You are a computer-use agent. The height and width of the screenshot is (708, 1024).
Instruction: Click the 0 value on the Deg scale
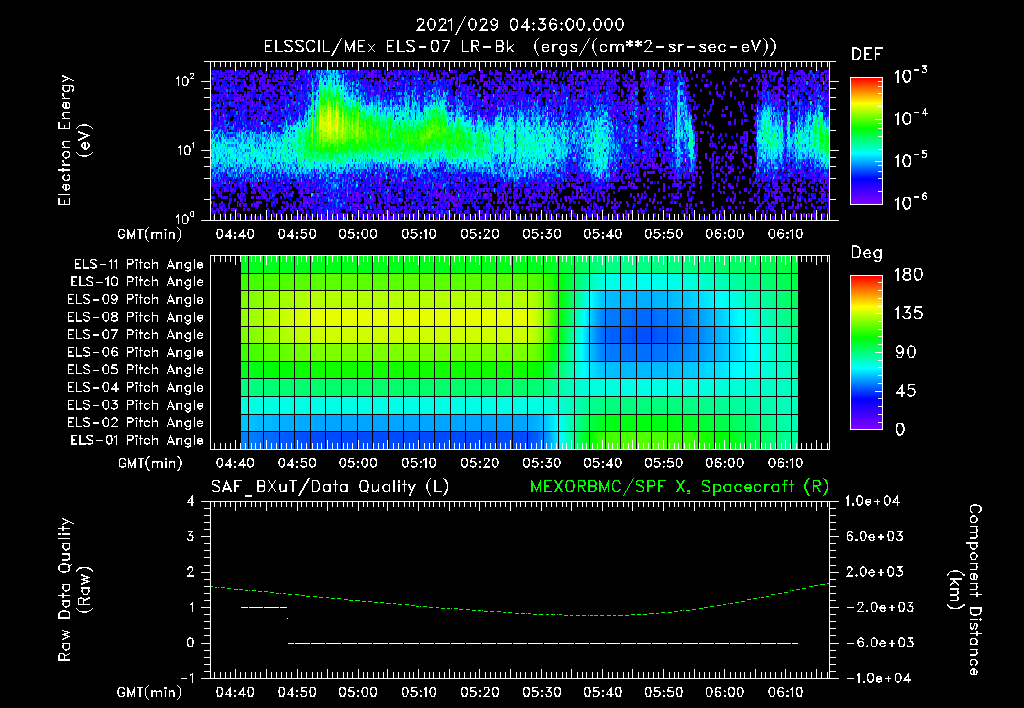click(x=901, y=430)
